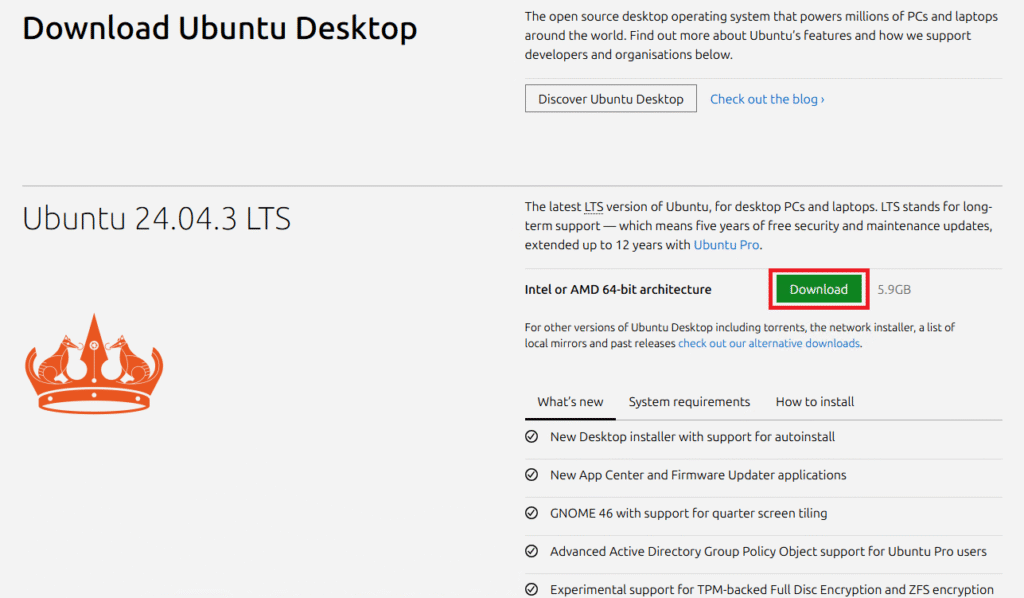Screen dimensions: 1024x598
Task: Click New Desktop installer with autoinstall text
Action: 692,437
